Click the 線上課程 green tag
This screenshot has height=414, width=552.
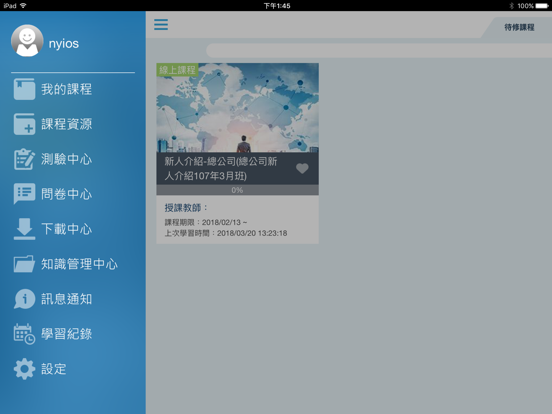pos(177,70)
